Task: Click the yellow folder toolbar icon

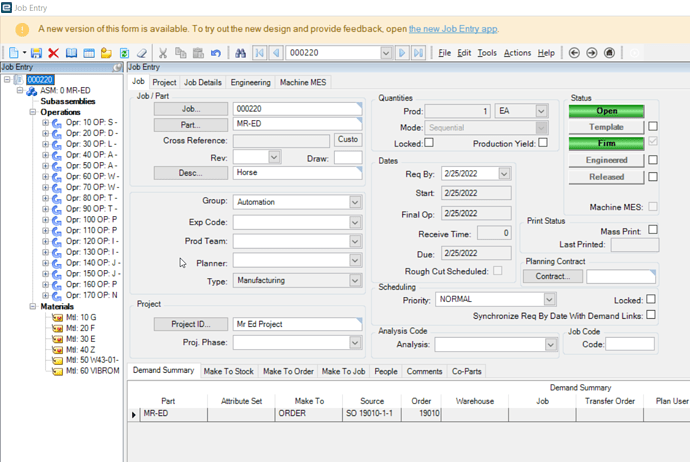Action: coord(106,53)
